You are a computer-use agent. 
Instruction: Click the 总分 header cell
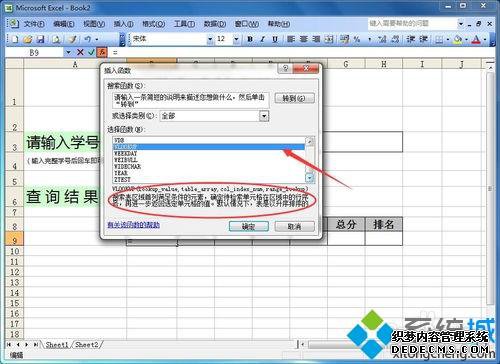346,224
